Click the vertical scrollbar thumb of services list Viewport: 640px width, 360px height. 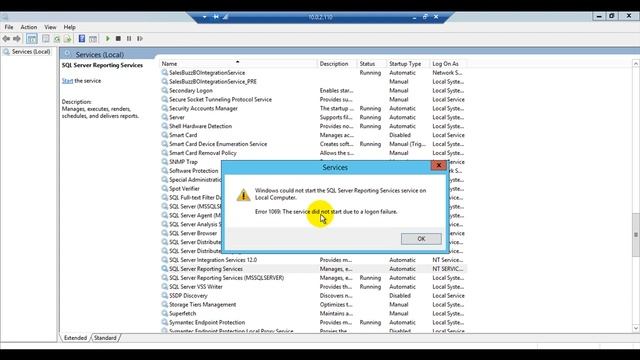[636, 235]
